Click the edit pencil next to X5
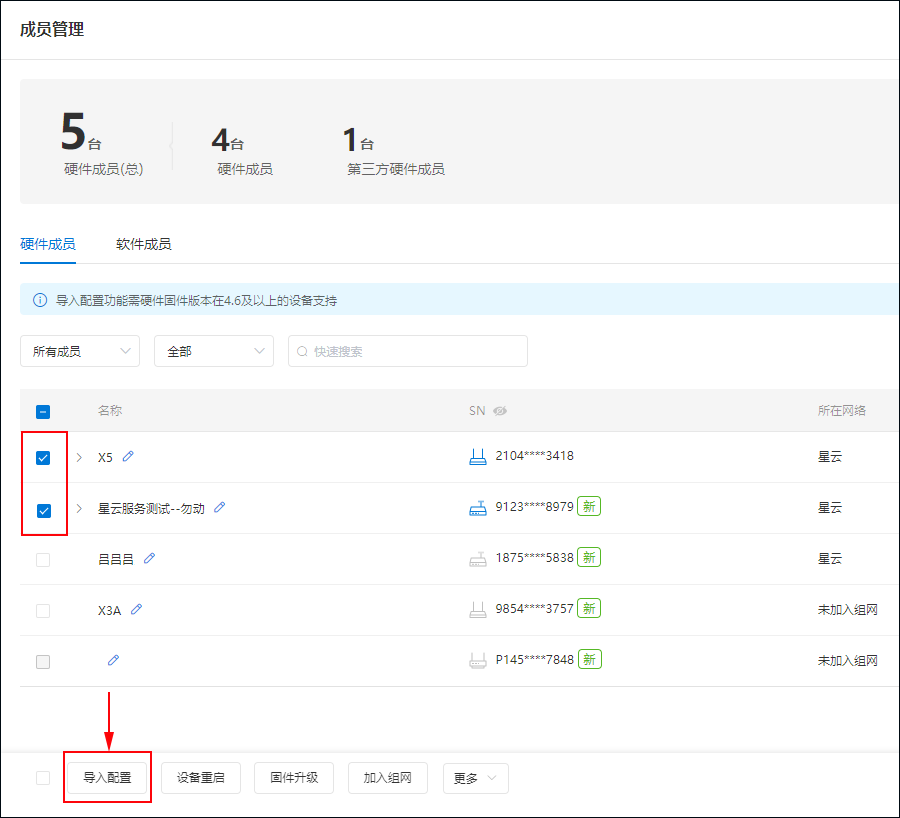This screenshot has height=818, width=900. pyautogui.click(x=128, y=457)
